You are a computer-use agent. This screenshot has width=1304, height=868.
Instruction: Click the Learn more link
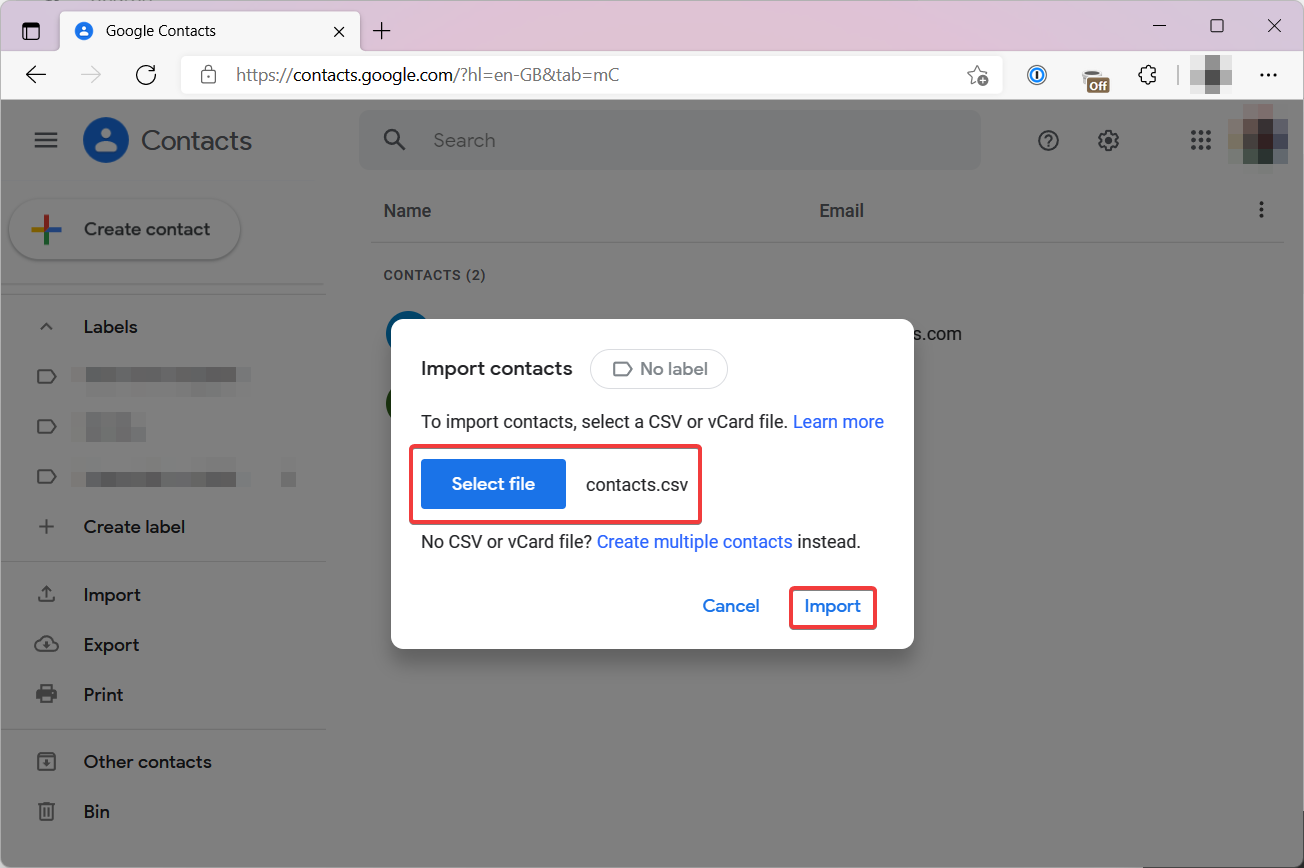(838, 422)
